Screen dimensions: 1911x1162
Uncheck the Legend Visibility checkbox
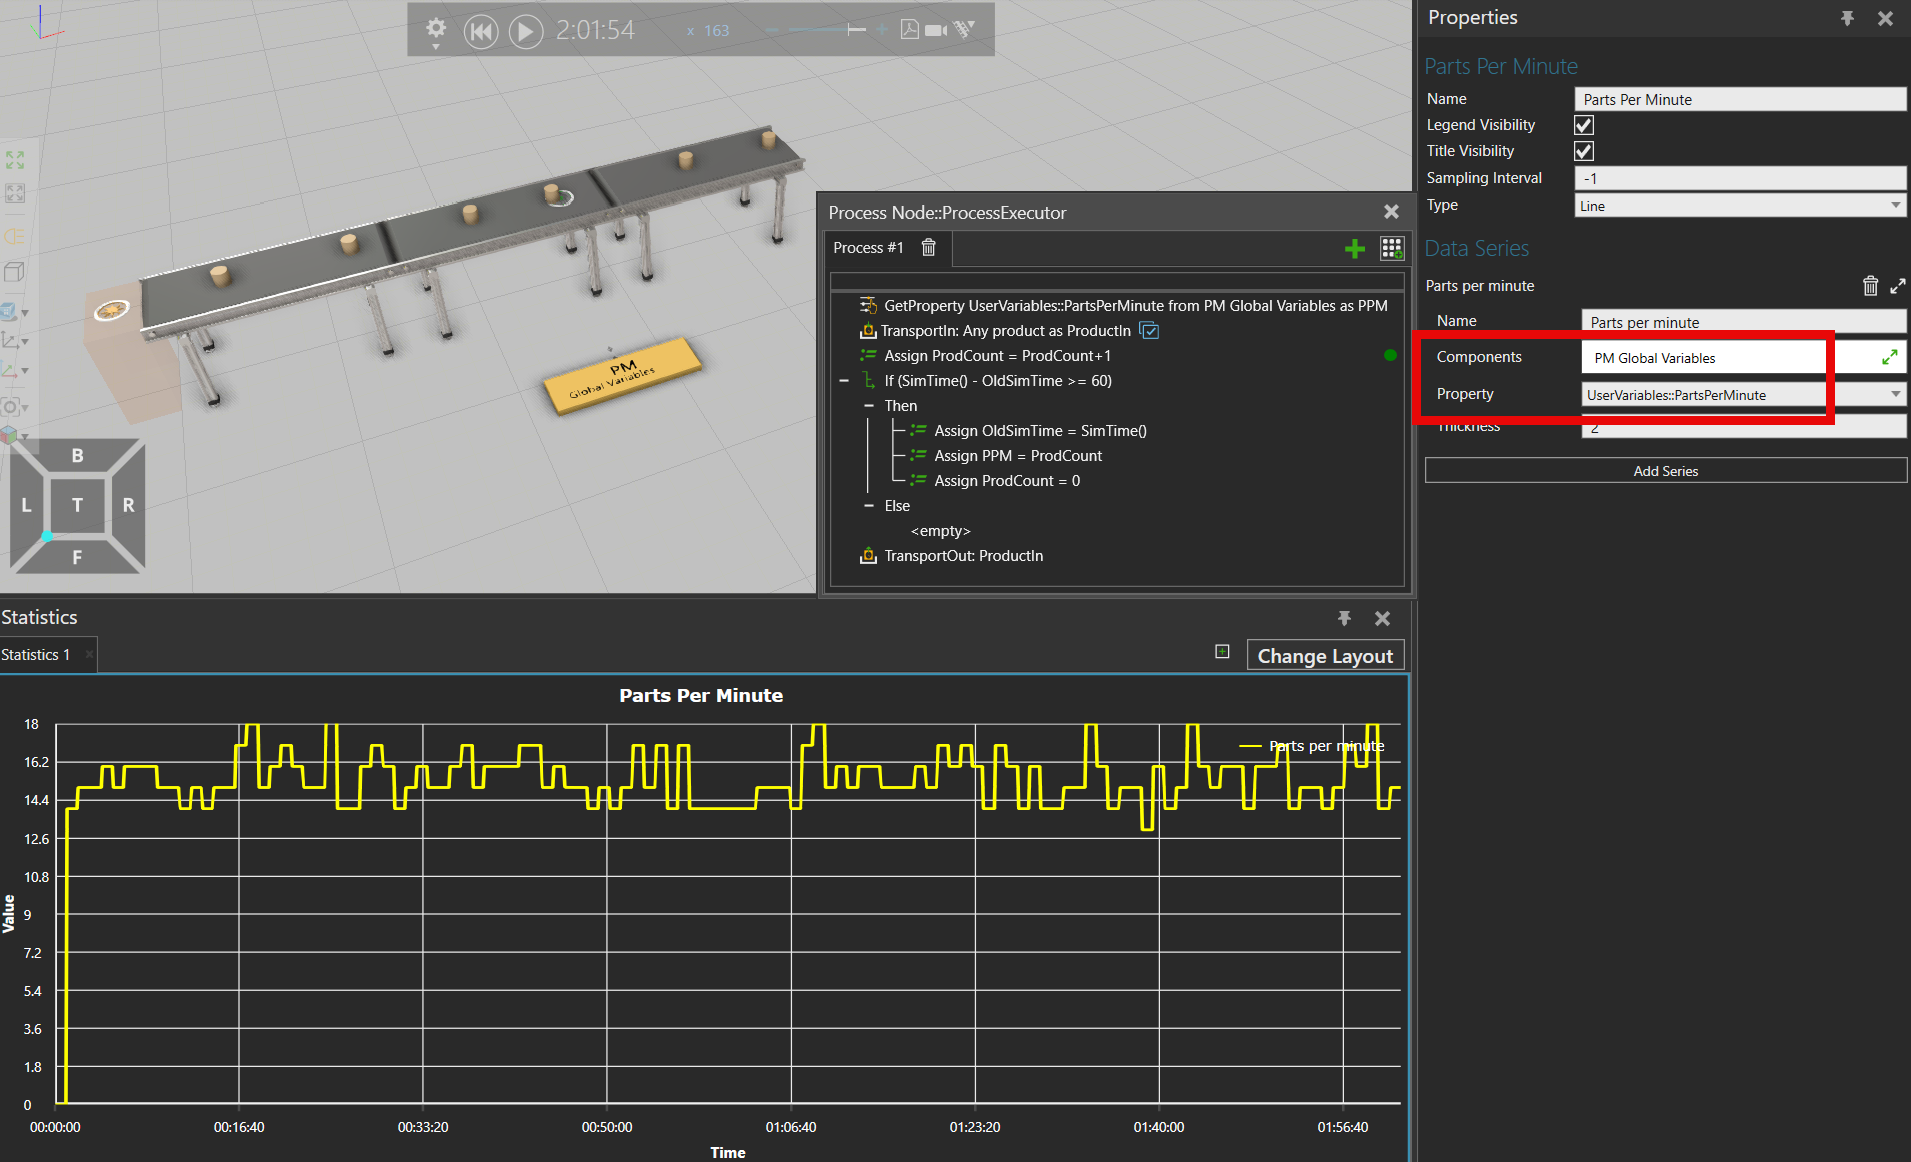click(x=1584, y=125)
